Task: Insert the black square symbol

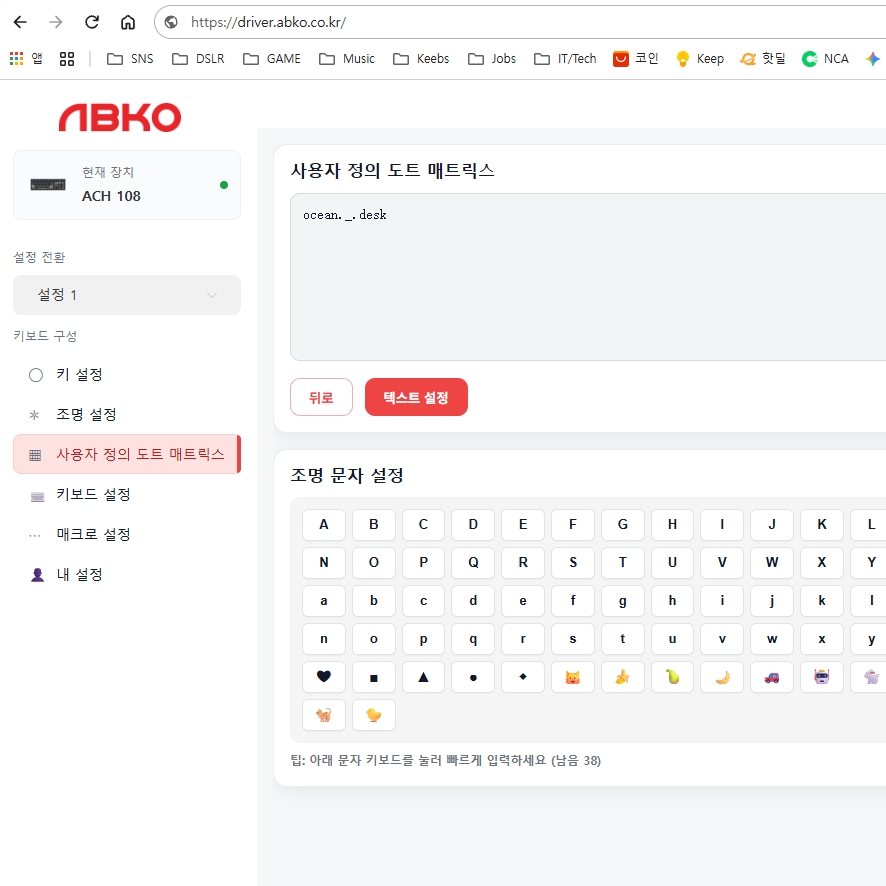Action: pyautogui.click(x=373, y=676)
